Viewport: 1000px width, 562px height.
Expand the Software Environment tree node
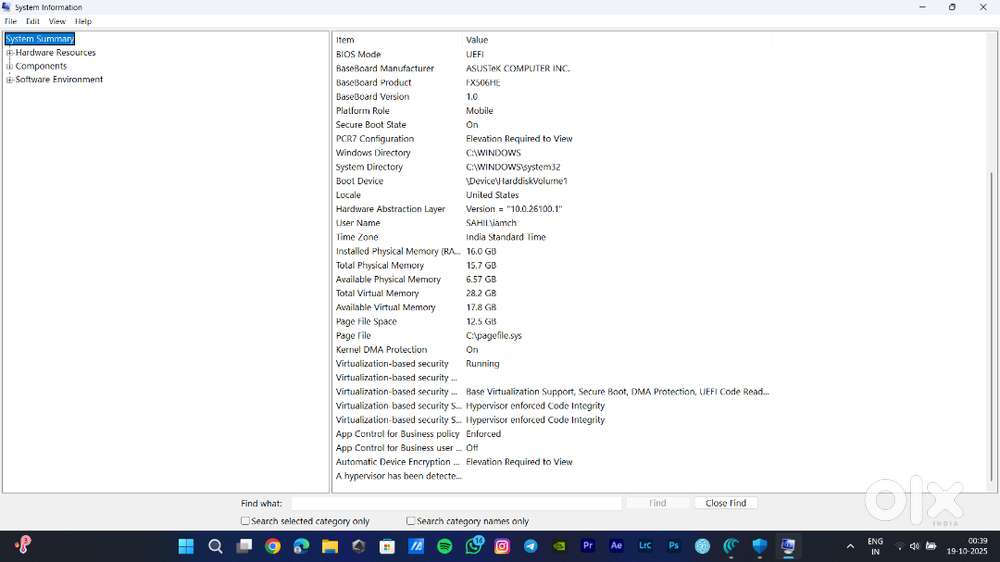coord(10,80)
